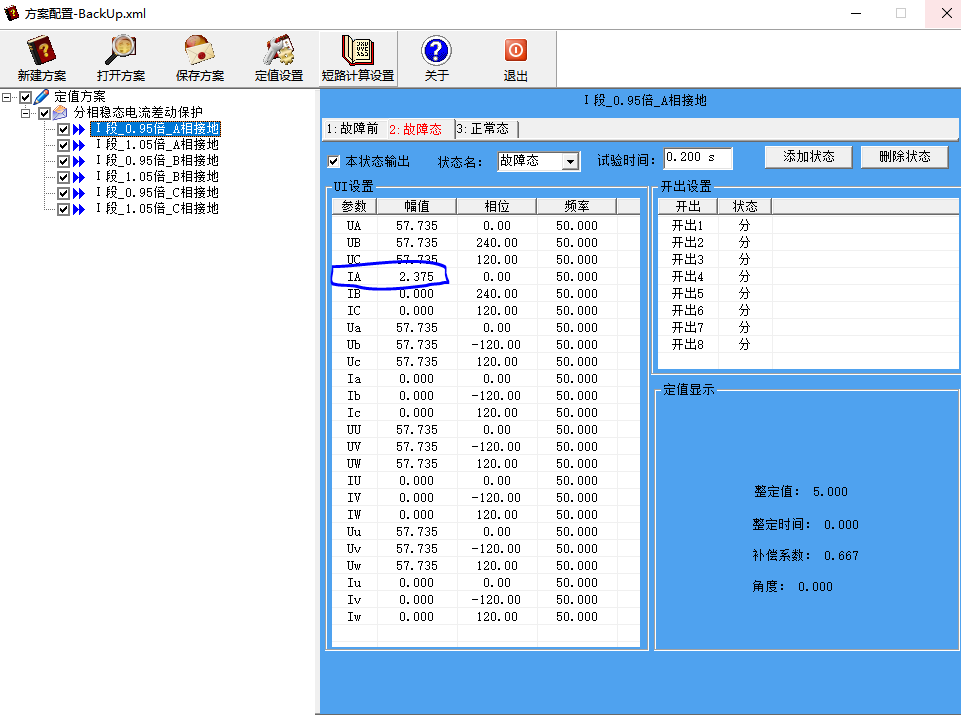The height and width of the screenshot is (715, 961).
Task: Switch to the 1:故障前 tab
Action: tap(352, 129)
